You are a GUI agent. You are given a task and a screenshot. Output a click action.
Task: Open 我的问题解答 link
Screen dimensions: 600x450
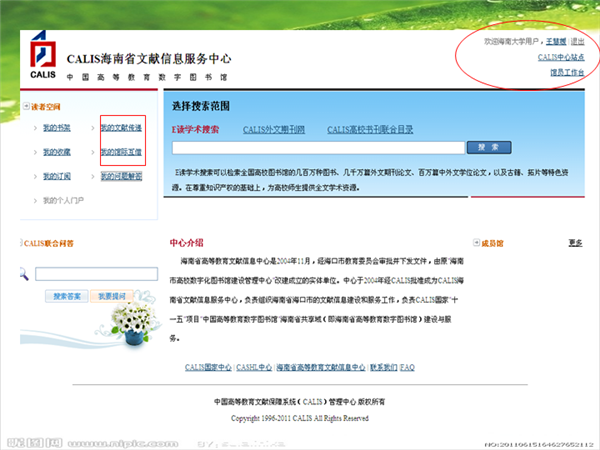pyautogui.click(x=121, y=176)
